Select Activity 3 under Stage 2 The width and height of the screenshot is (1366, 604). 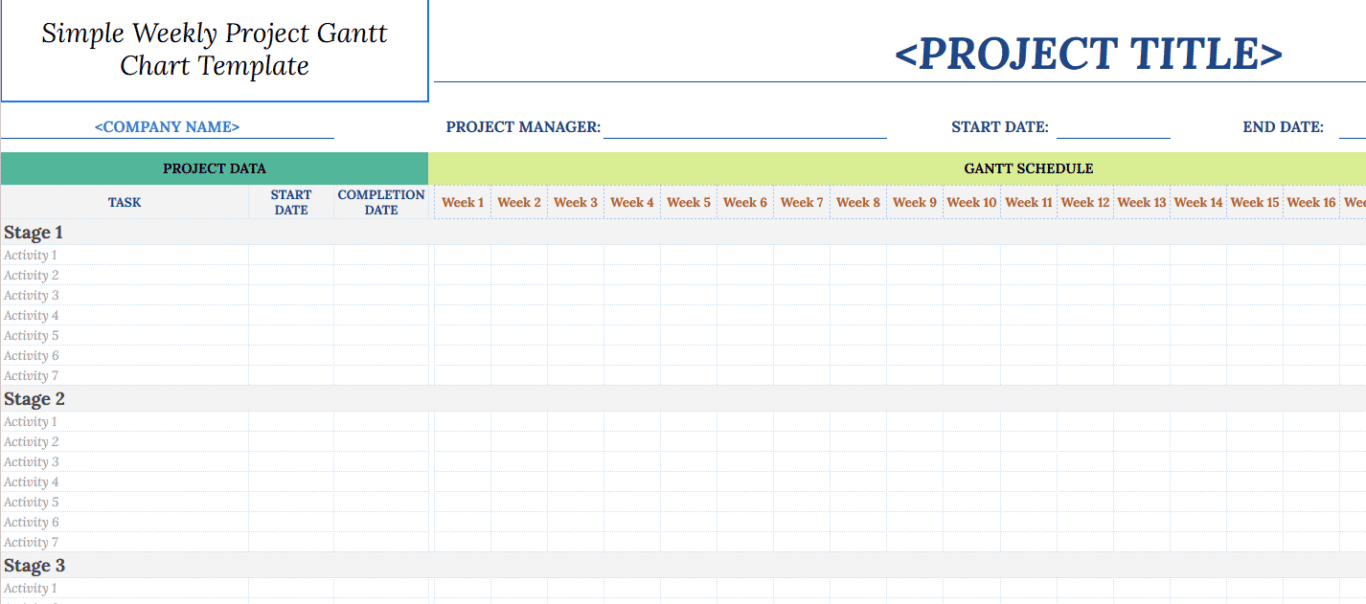coord(31,462)
